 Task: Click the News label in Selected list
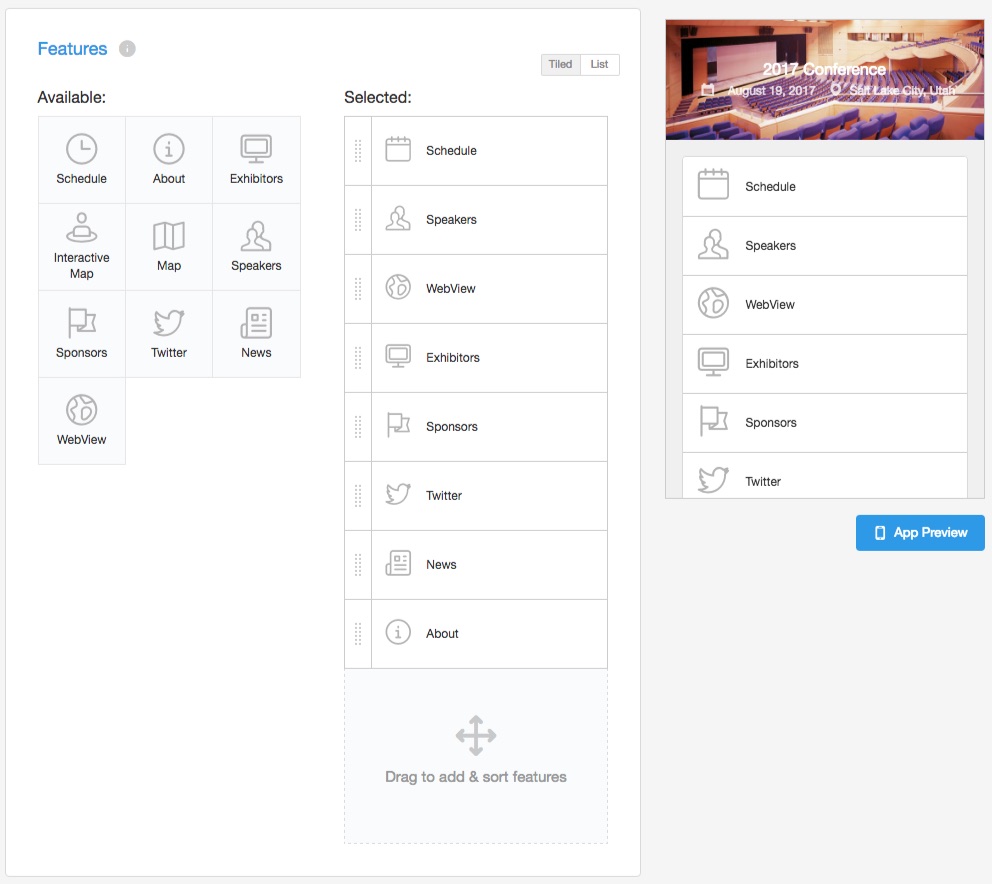pyautogui.click(x=441, y=564)
